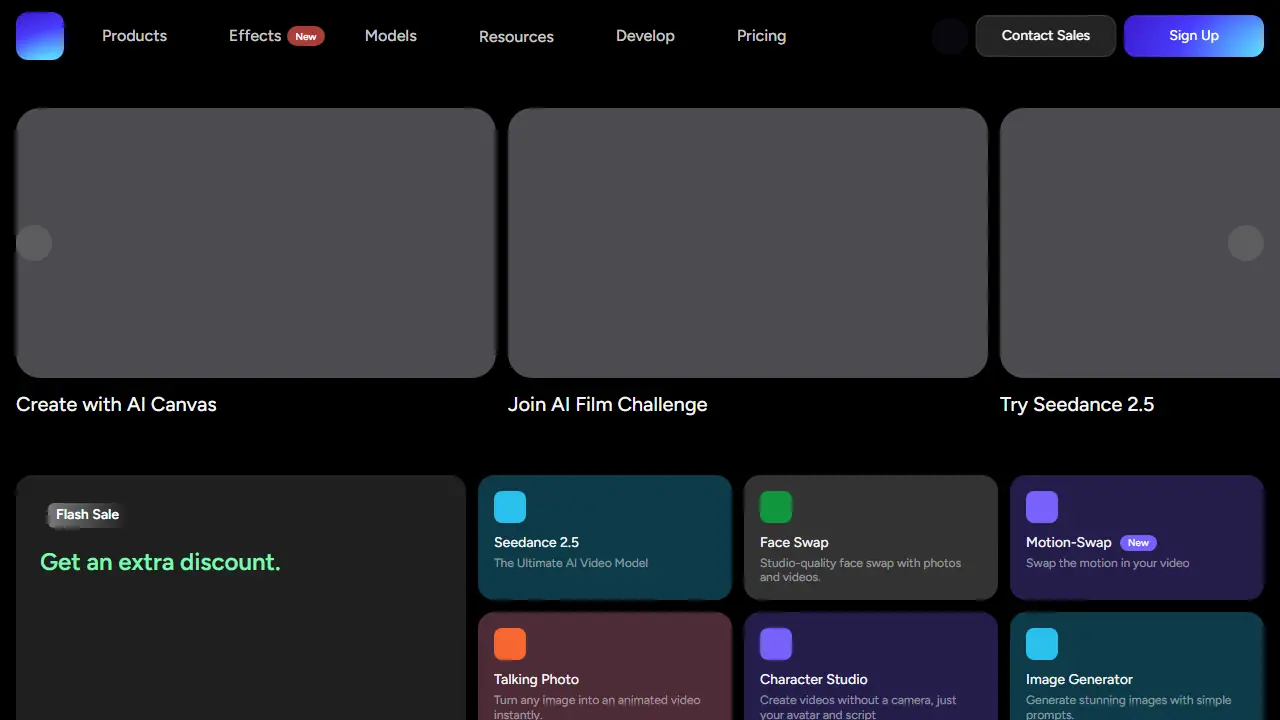Go to previous carousel slide
The width and height of the screenshot is (1280, 720).
(x=34, y=243)
